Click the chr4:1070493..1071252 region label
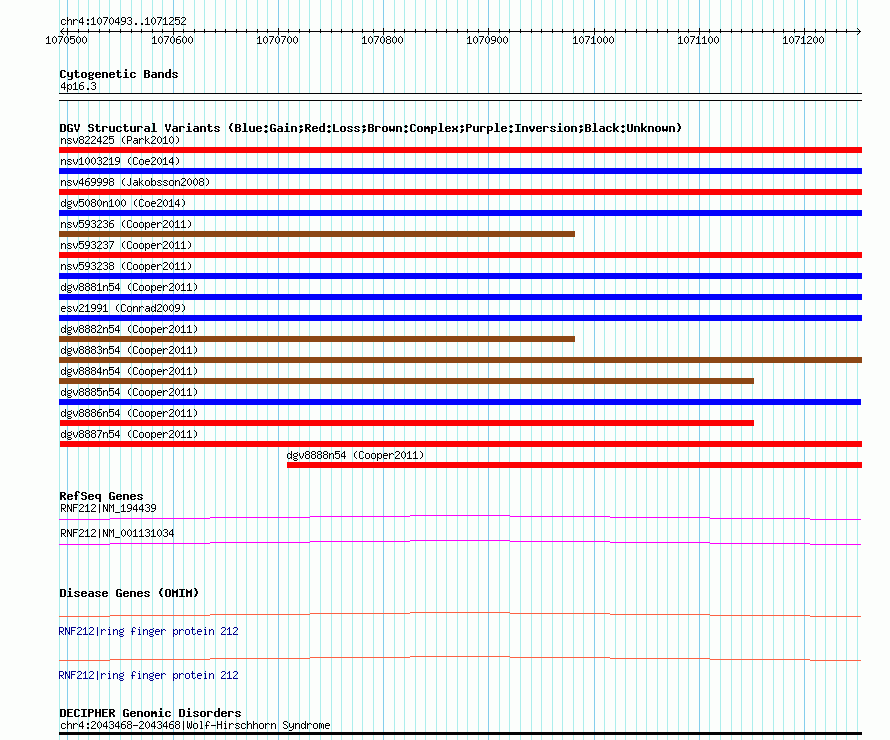The width and height of the screenshot is (890, 740). click(123, 21)
